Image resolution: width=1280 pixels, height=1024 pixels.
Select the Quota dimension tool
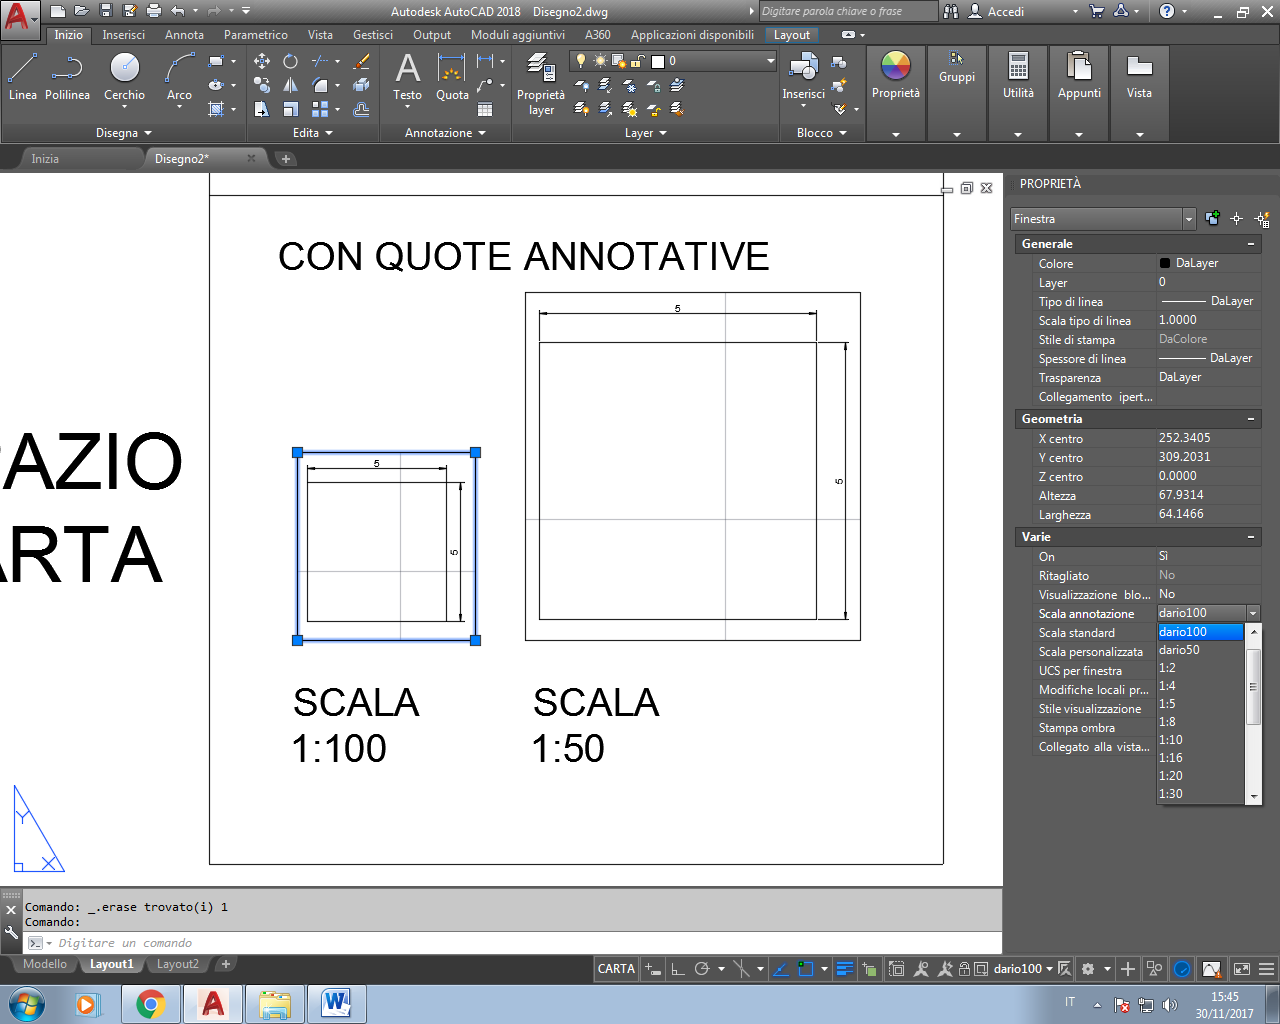tap(452, 76)
